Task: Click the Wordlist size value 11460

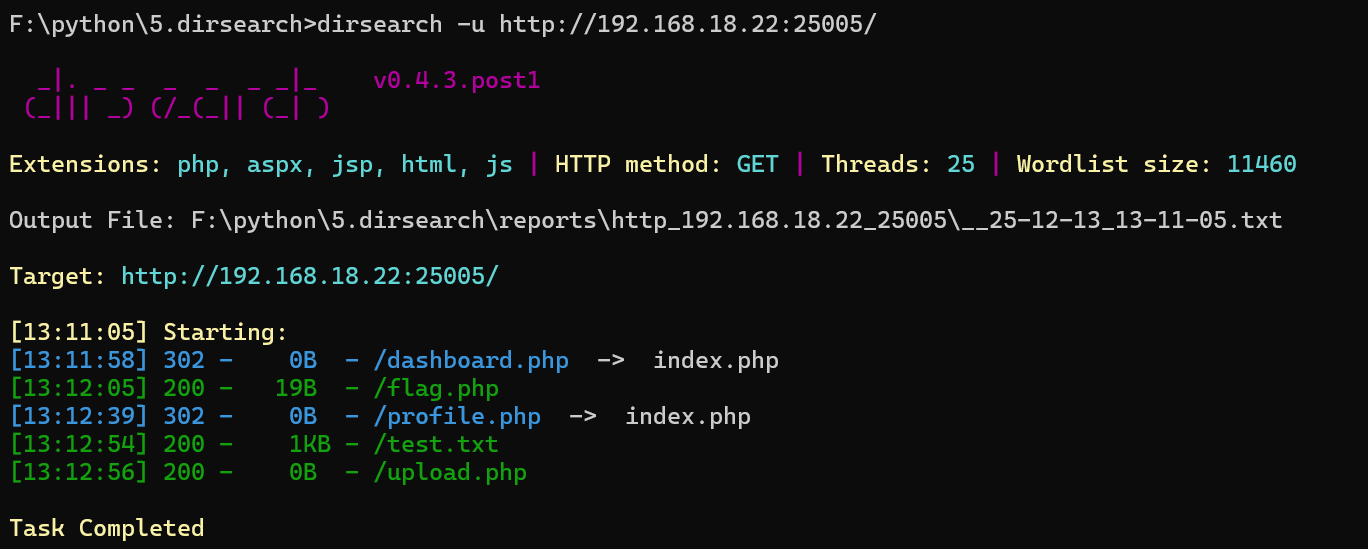Action: point(1261,164)
